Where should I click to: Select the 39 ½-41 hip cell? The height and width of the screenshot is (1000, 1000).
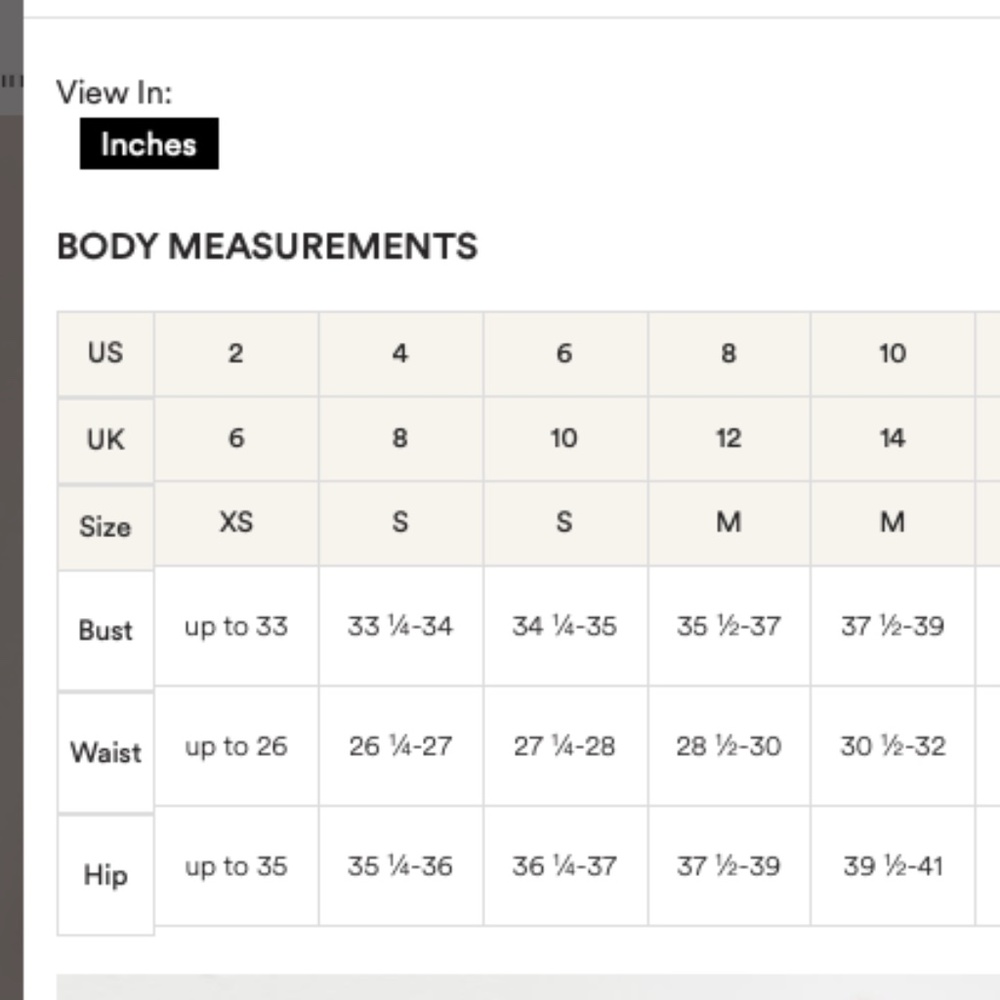point(893,866)
